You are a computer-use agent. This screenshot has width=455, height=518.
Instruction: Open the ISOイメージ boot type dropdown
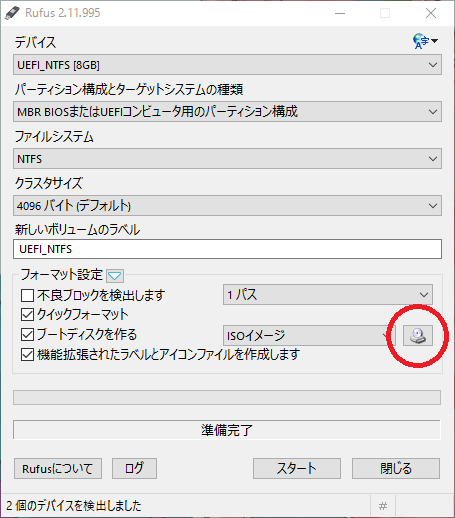tap(309, 335)
